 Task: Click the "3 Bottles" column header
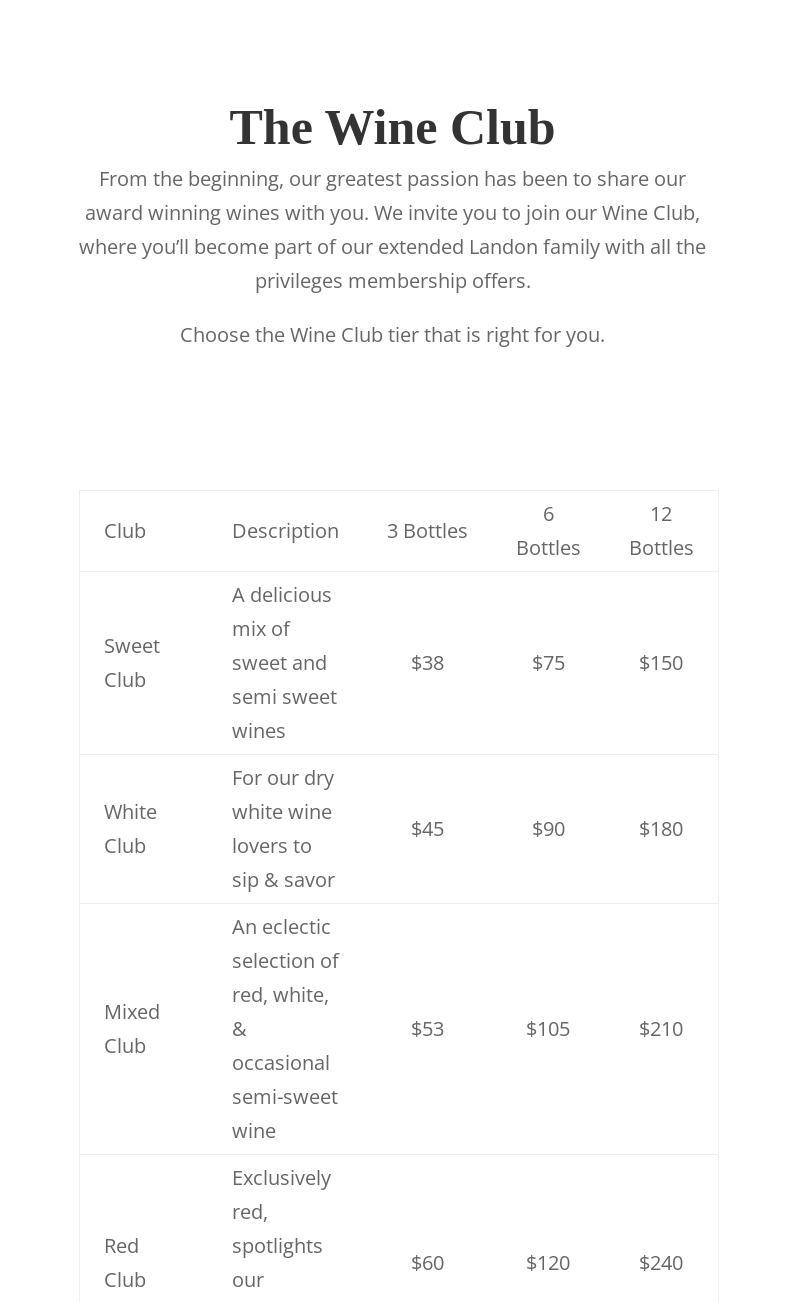pyautogui.click(x=427, y=531)
